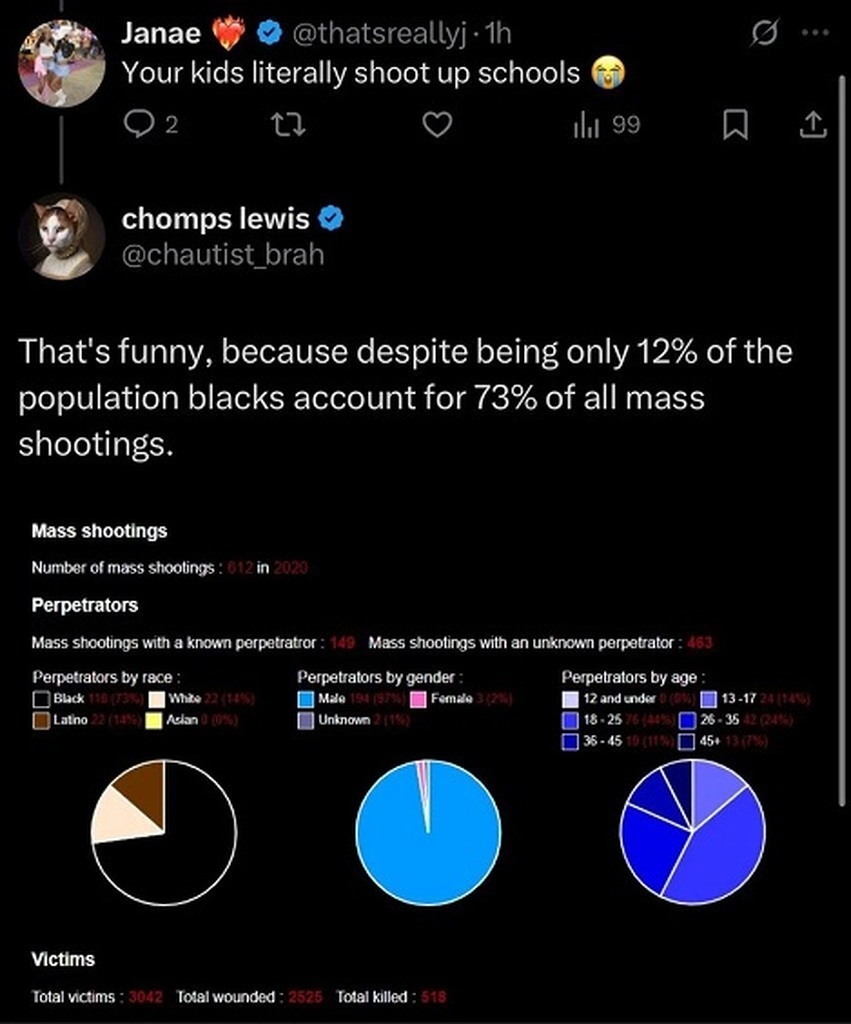The width and height of the screenshot is (851, 1024).
Task: Click the 1h timestamp on Janae's post
Action: point(494,34)
